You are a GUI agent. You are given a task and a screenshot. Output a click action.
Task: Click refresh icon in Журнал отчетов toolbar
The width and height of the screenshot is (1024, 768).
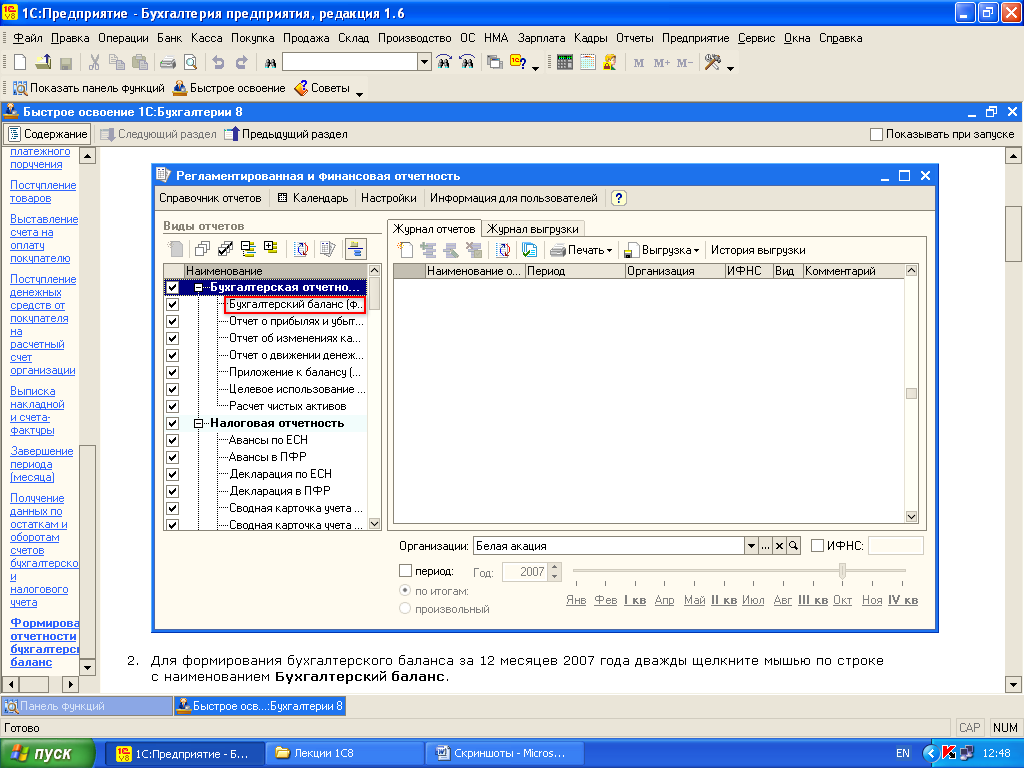(503, 250)
